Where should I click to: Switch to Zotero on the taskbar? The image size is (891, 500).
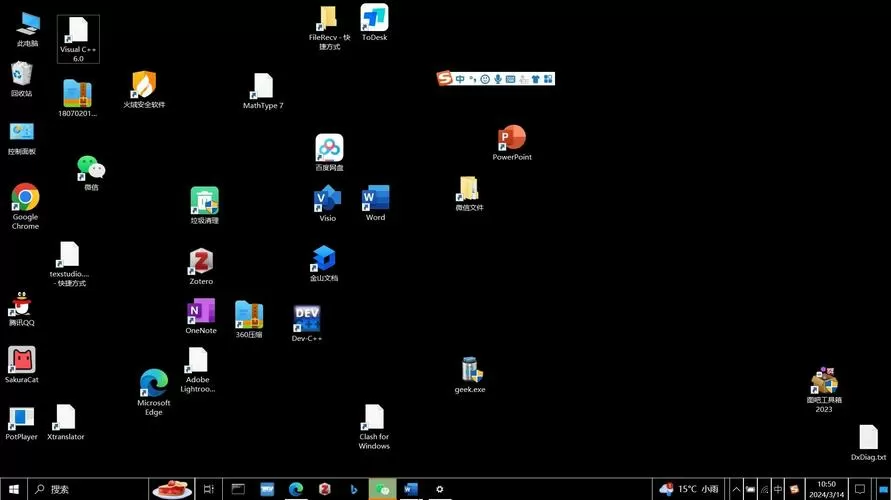[324, 489]
